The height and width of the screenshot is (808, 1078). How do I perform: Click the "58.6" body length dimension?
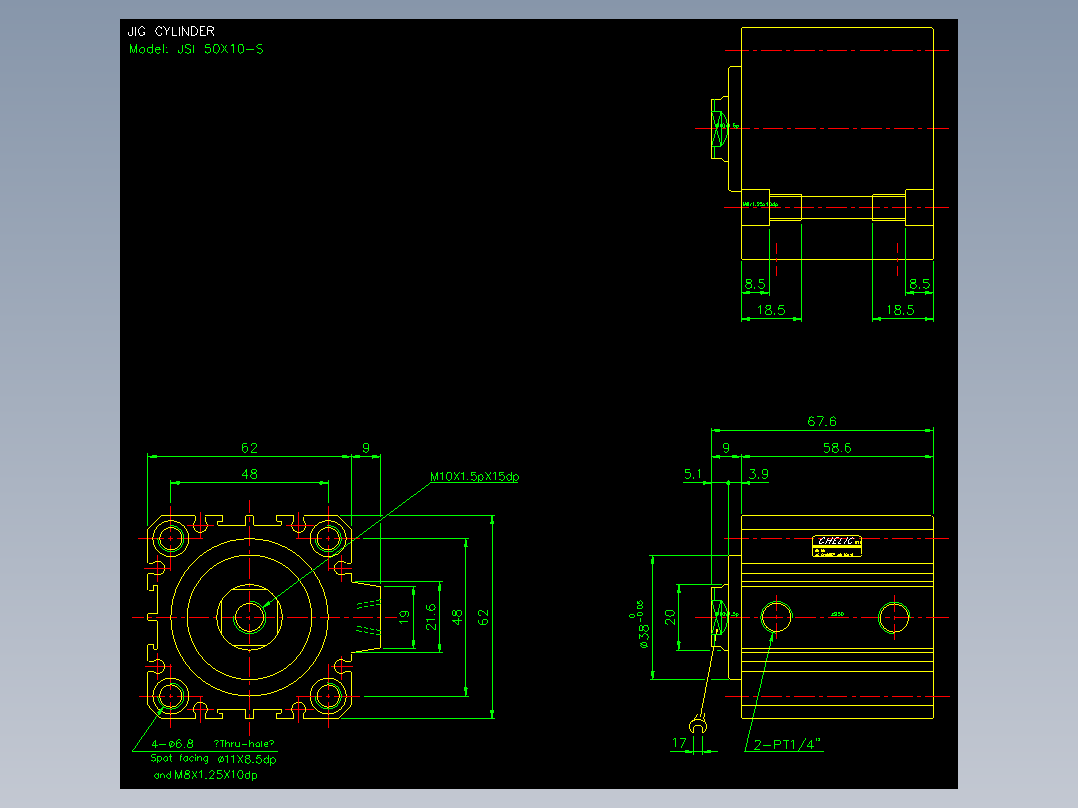pos(837,448)
